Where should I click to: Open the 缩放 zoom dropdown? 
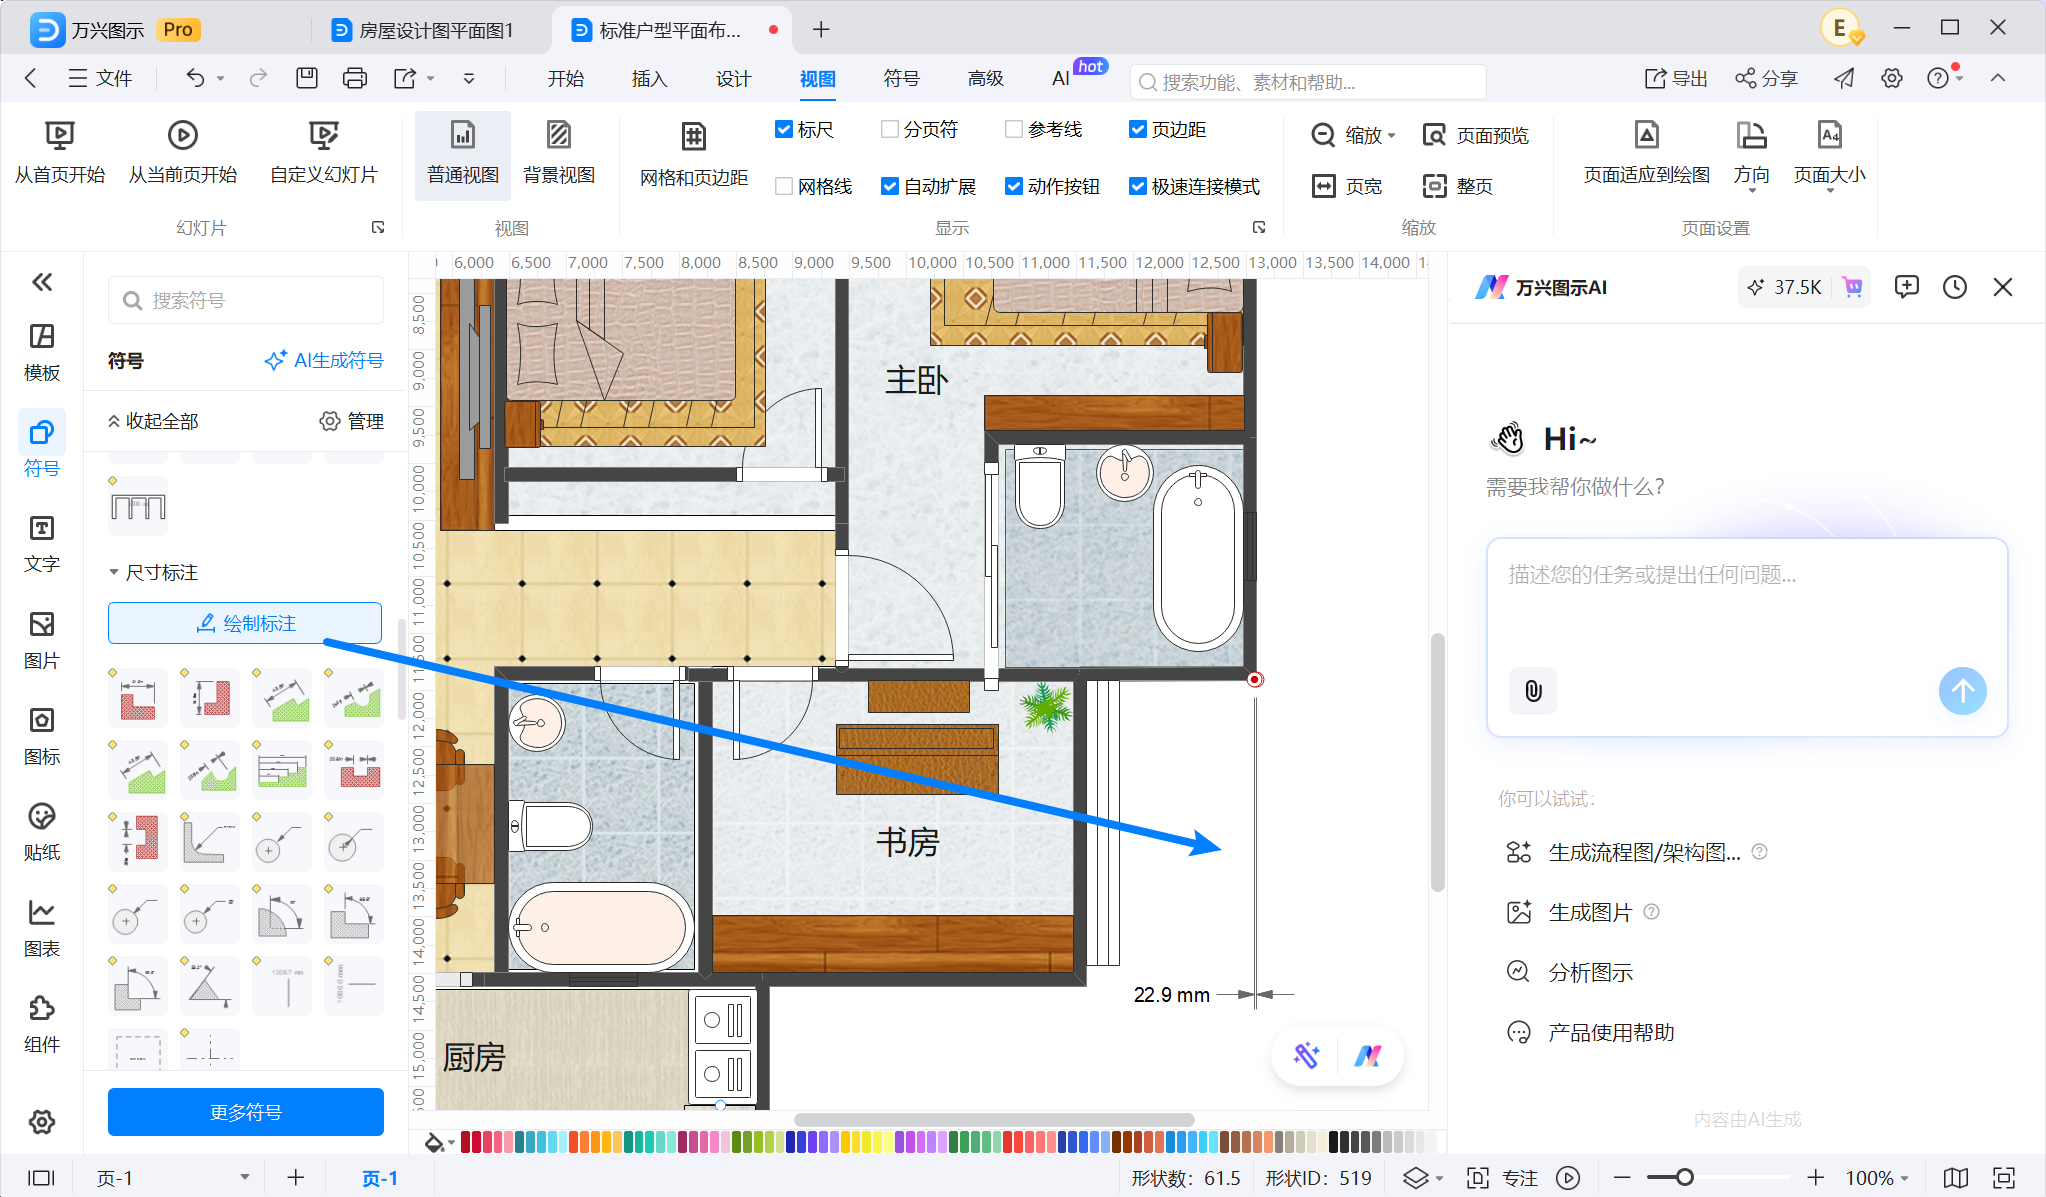(x=1353, y=135)
